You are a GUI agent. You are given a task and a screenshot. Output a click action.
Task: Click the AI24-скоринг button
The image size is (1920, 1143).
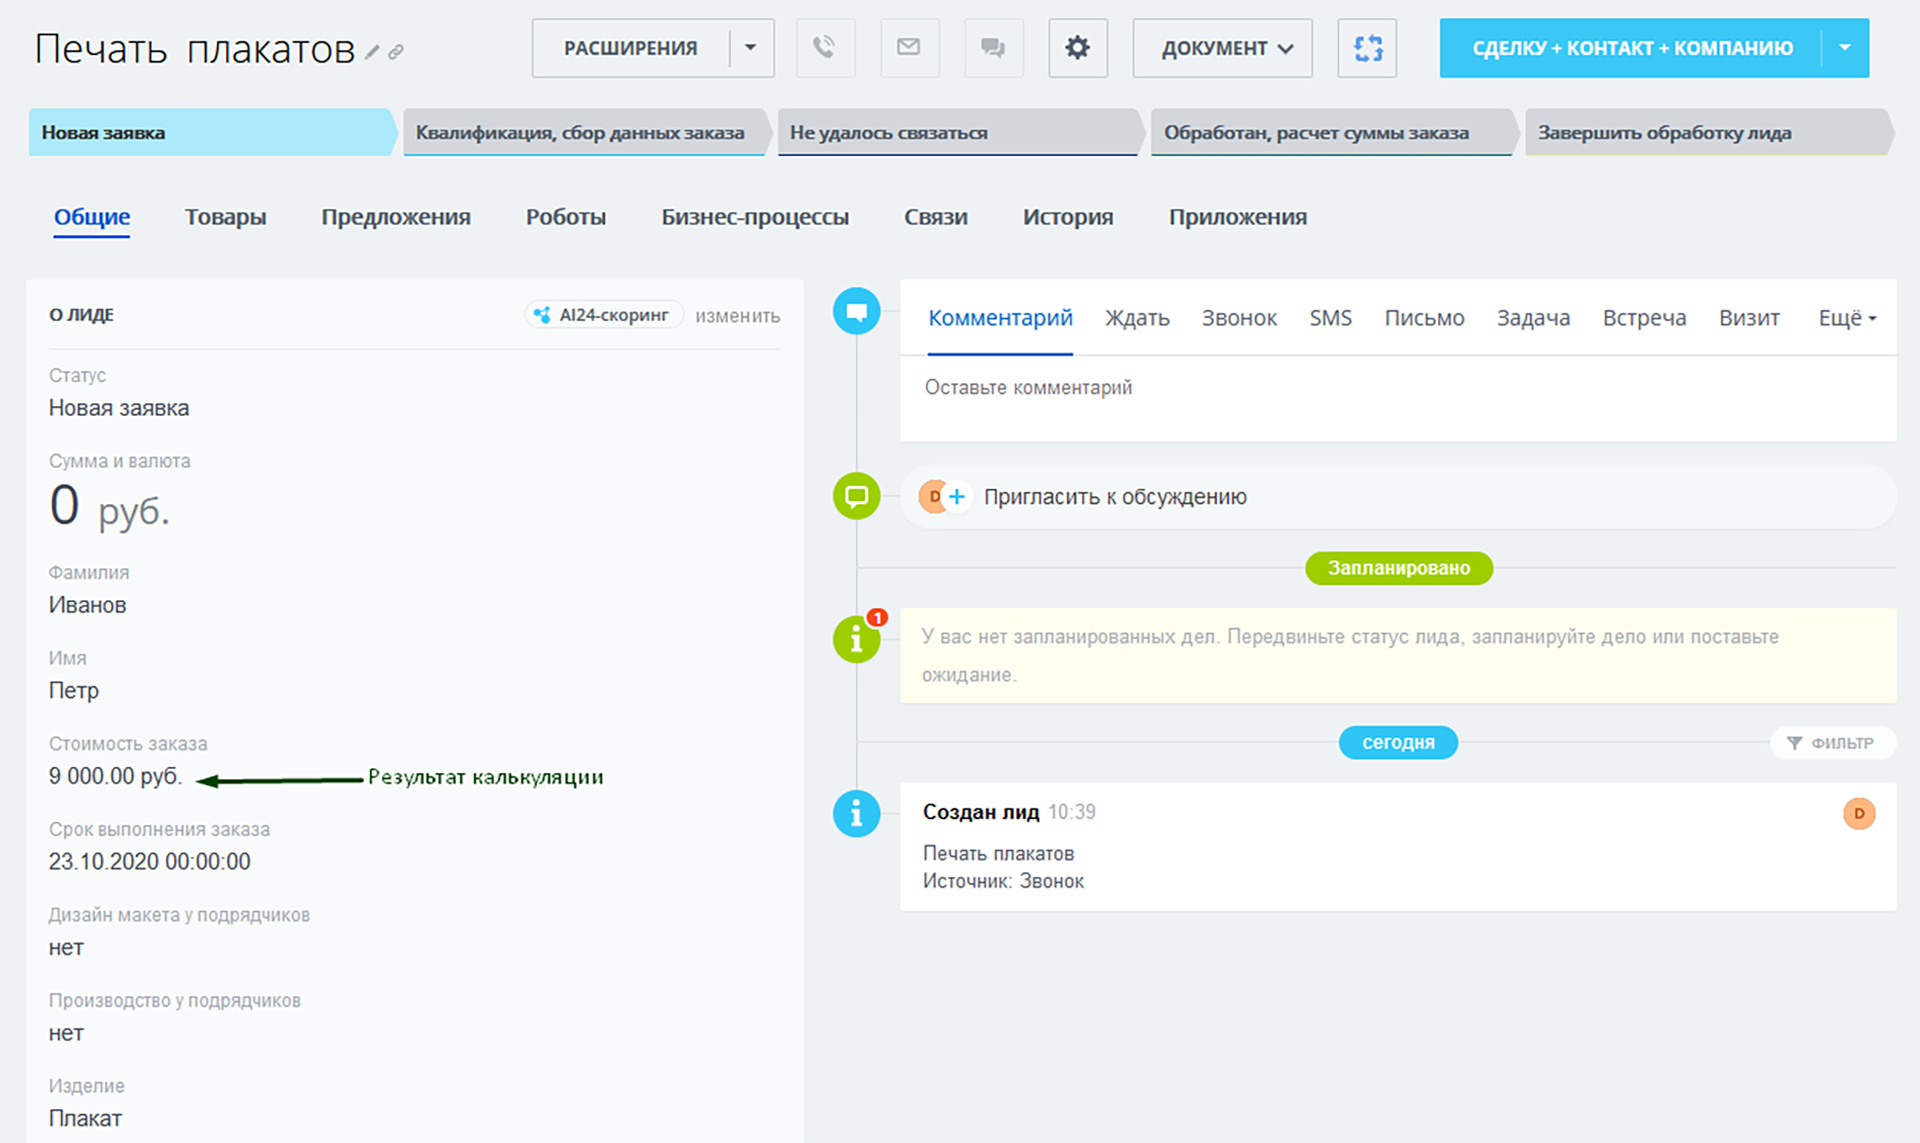(x=604, y=315)
